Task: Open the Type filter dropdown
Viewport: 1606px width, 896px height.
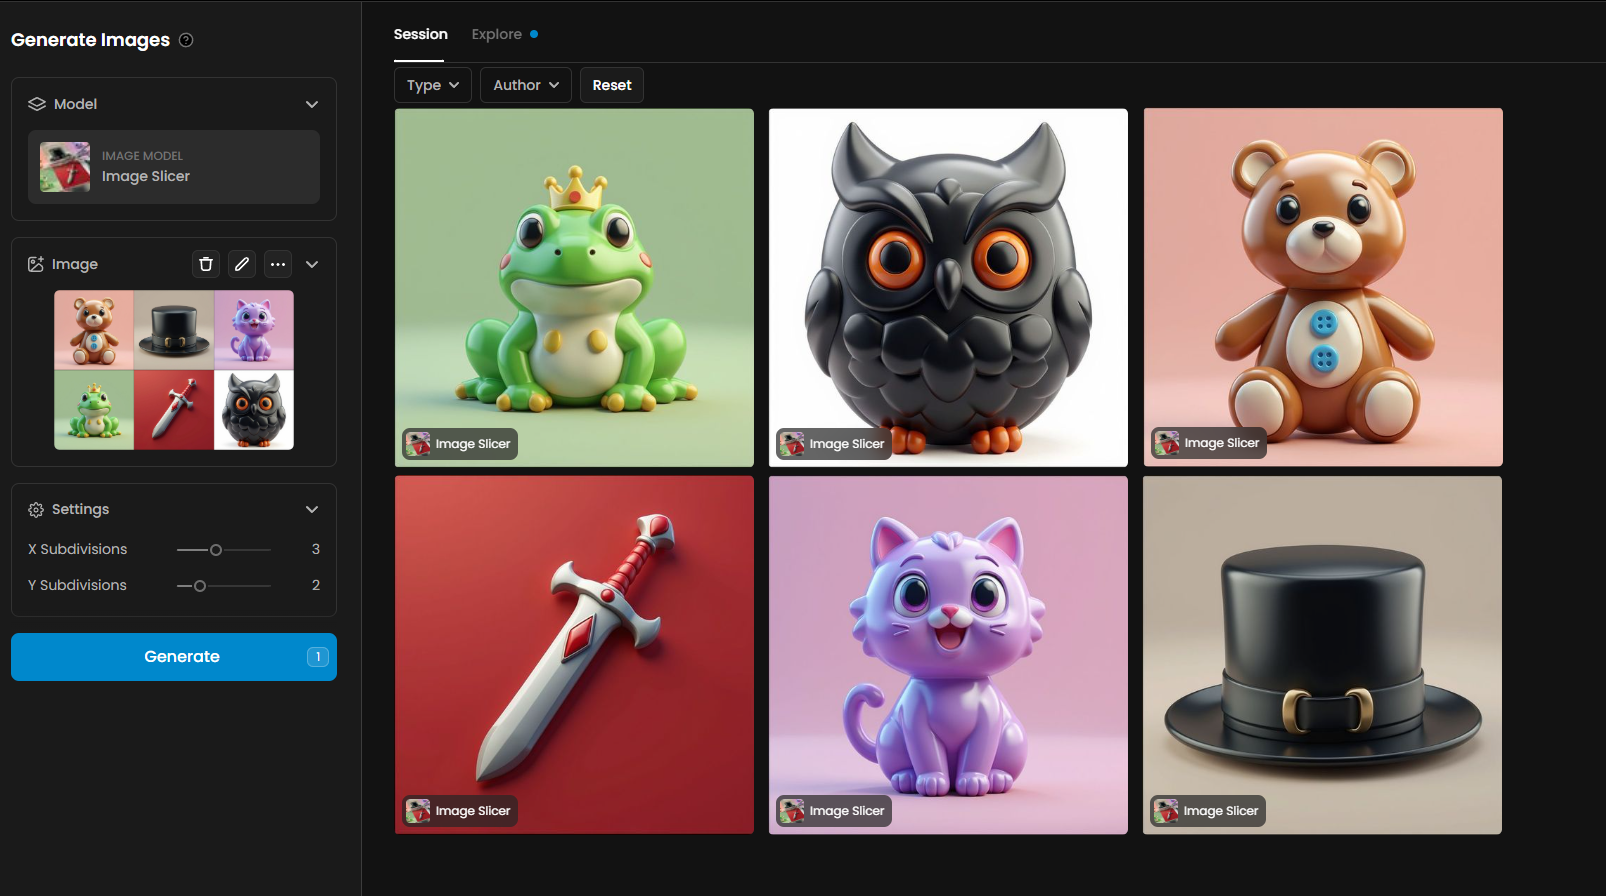Action: [x=433, y=85]
